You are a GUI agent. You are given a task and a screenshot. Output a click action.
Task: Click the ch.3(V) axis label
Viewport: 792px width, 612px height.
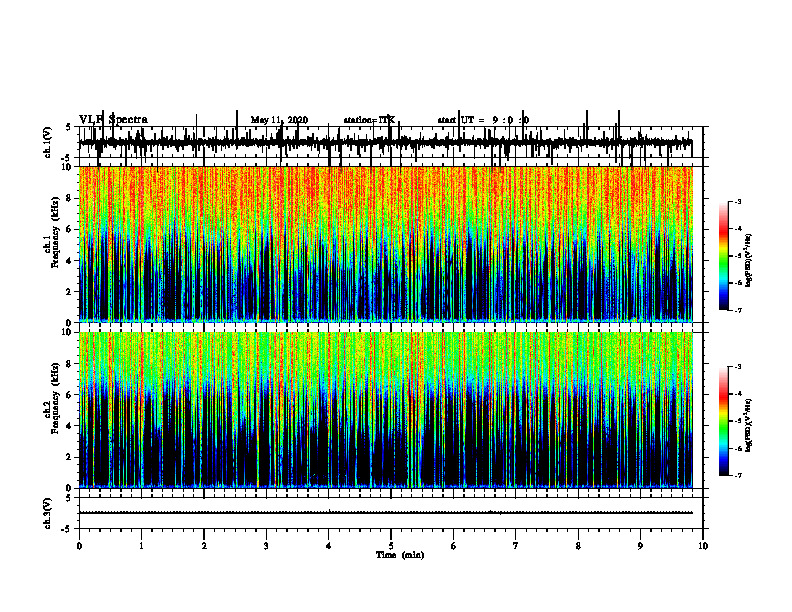coord(47,513)
